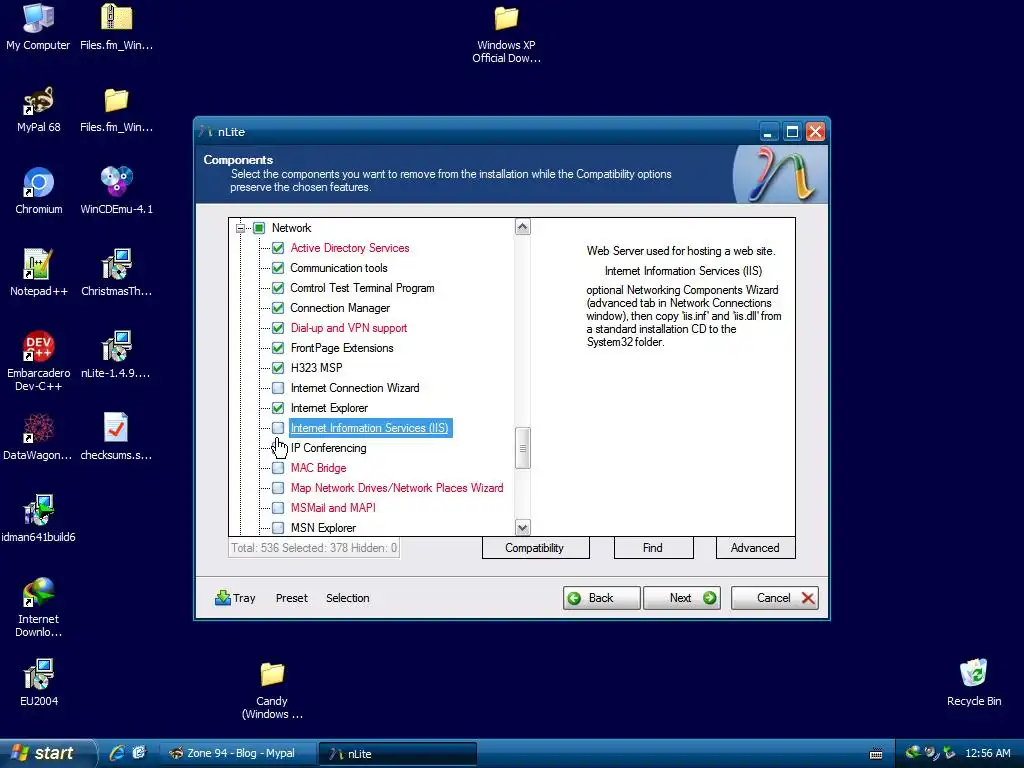This screenshot has width=1024, height=768.
Task: Go Back to previous step
Action: tap(601, 598)
